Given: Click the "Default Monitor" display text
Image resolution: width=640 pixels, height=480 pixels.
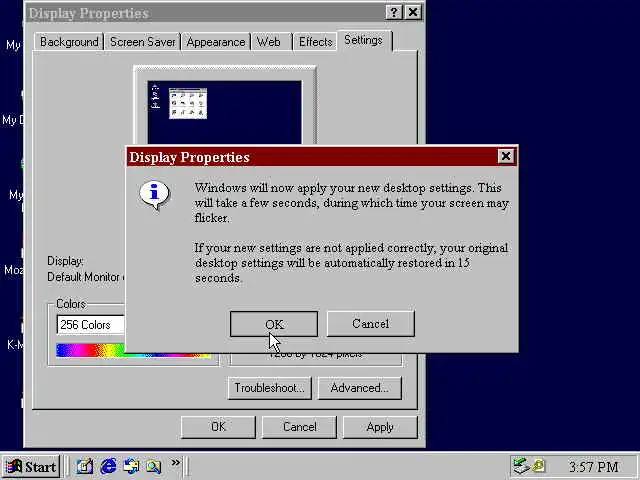Looking at the screenshot, I should (x=83, y=277).
